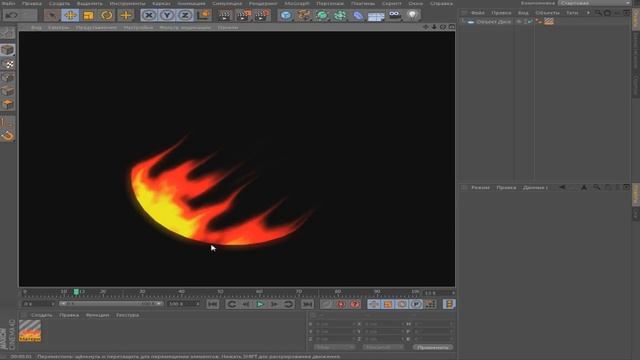Click the search magnifier in object manager
The height and width of the screenshot is (360, 640).
click(x=598, y=13)
